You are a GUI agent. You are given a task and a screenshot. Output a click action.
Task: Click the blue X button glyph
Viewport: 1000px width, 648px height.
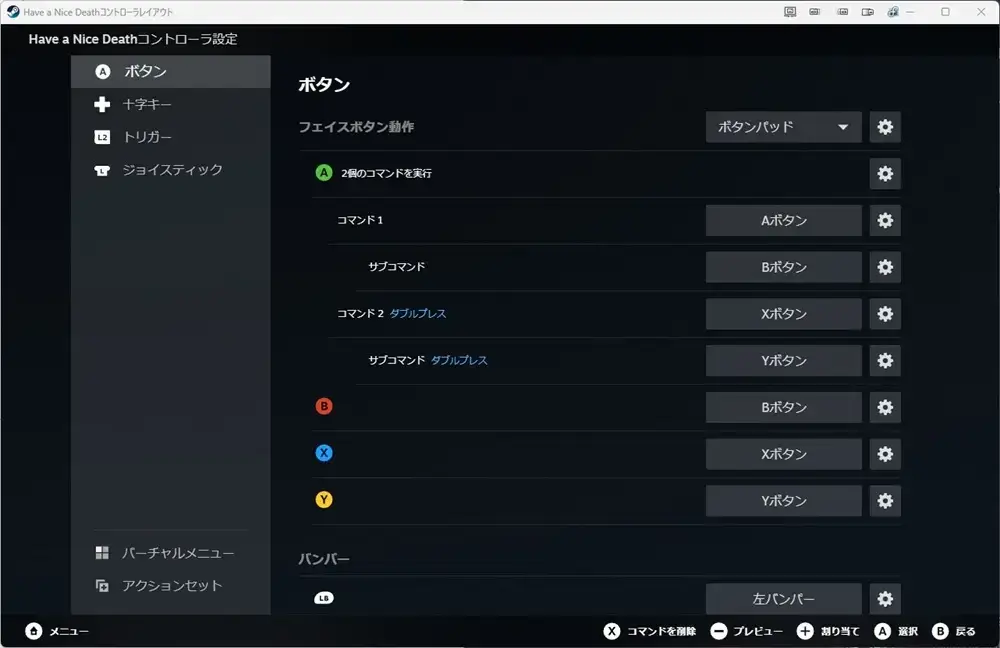(x=324, y=453)
